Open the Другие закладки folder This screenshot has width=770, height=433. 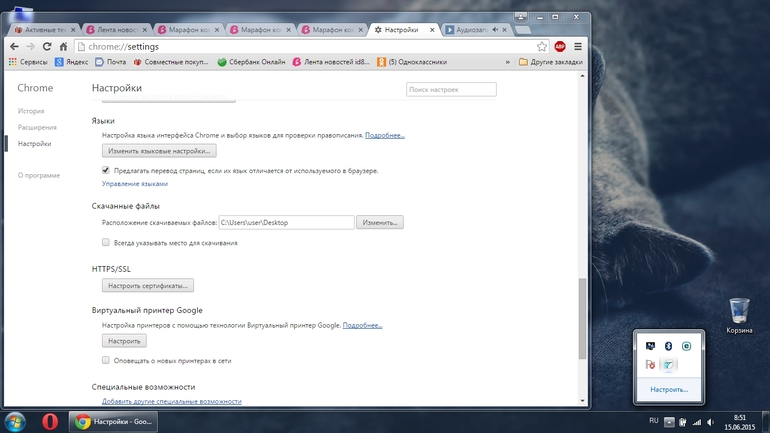550,62
